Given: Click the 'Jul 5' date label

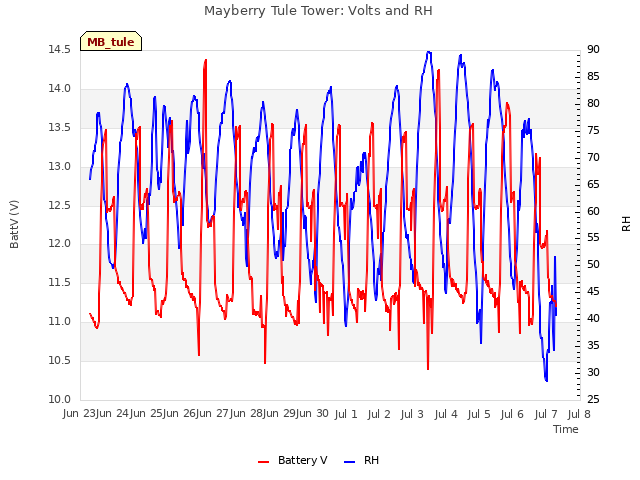Looking at the screenshot, I should [x=479, y=414].
